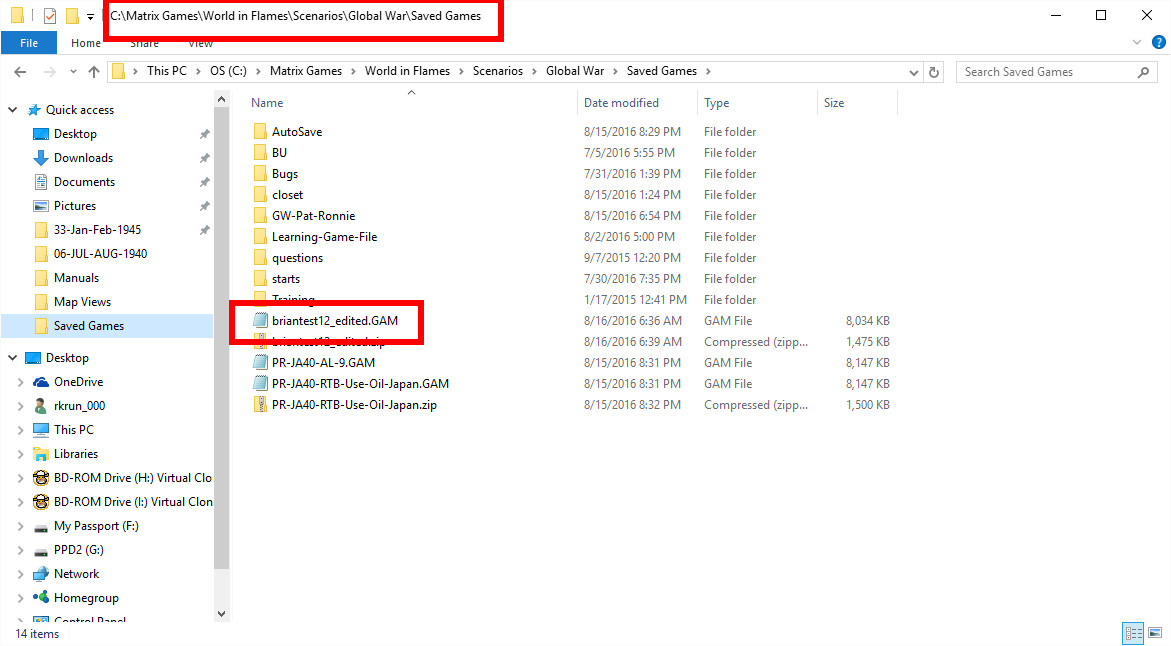Switch to large icons view layout
The image size is (1171, 646).
(1154, 633)
